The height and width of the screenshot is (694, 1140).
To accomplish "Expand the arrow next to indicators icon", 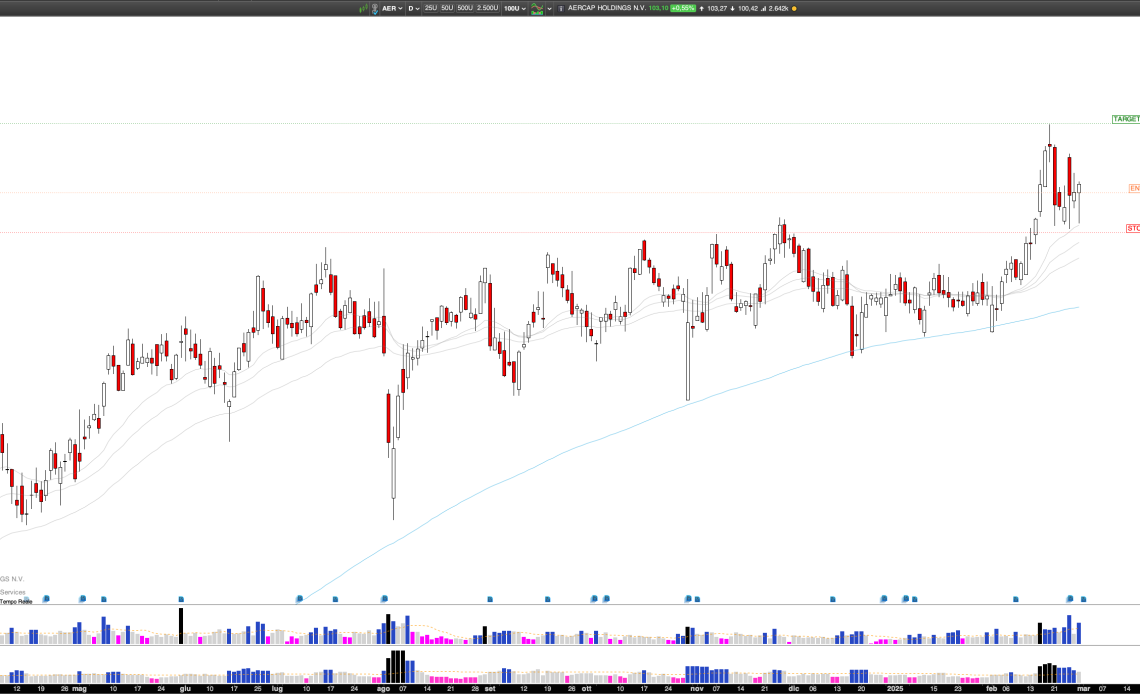I will pos(549,8).
